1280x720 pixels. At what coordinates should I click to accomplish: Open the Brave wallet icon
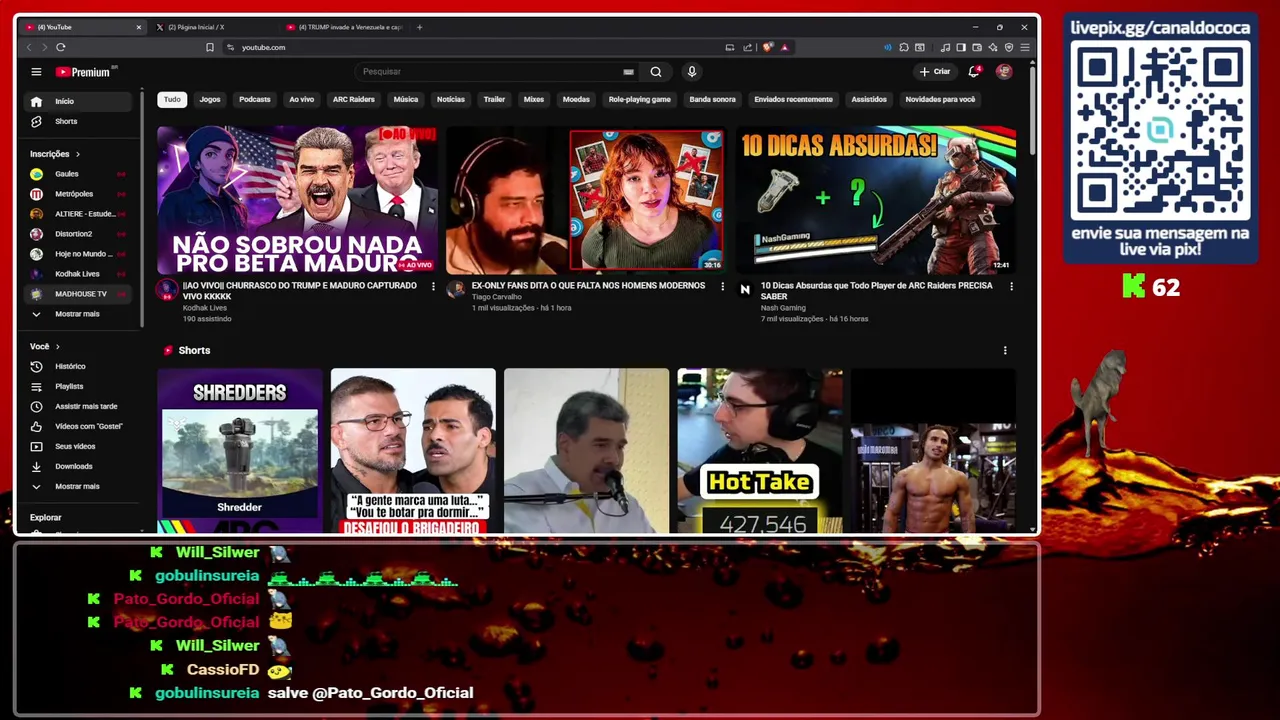click(x=977, y=47)
